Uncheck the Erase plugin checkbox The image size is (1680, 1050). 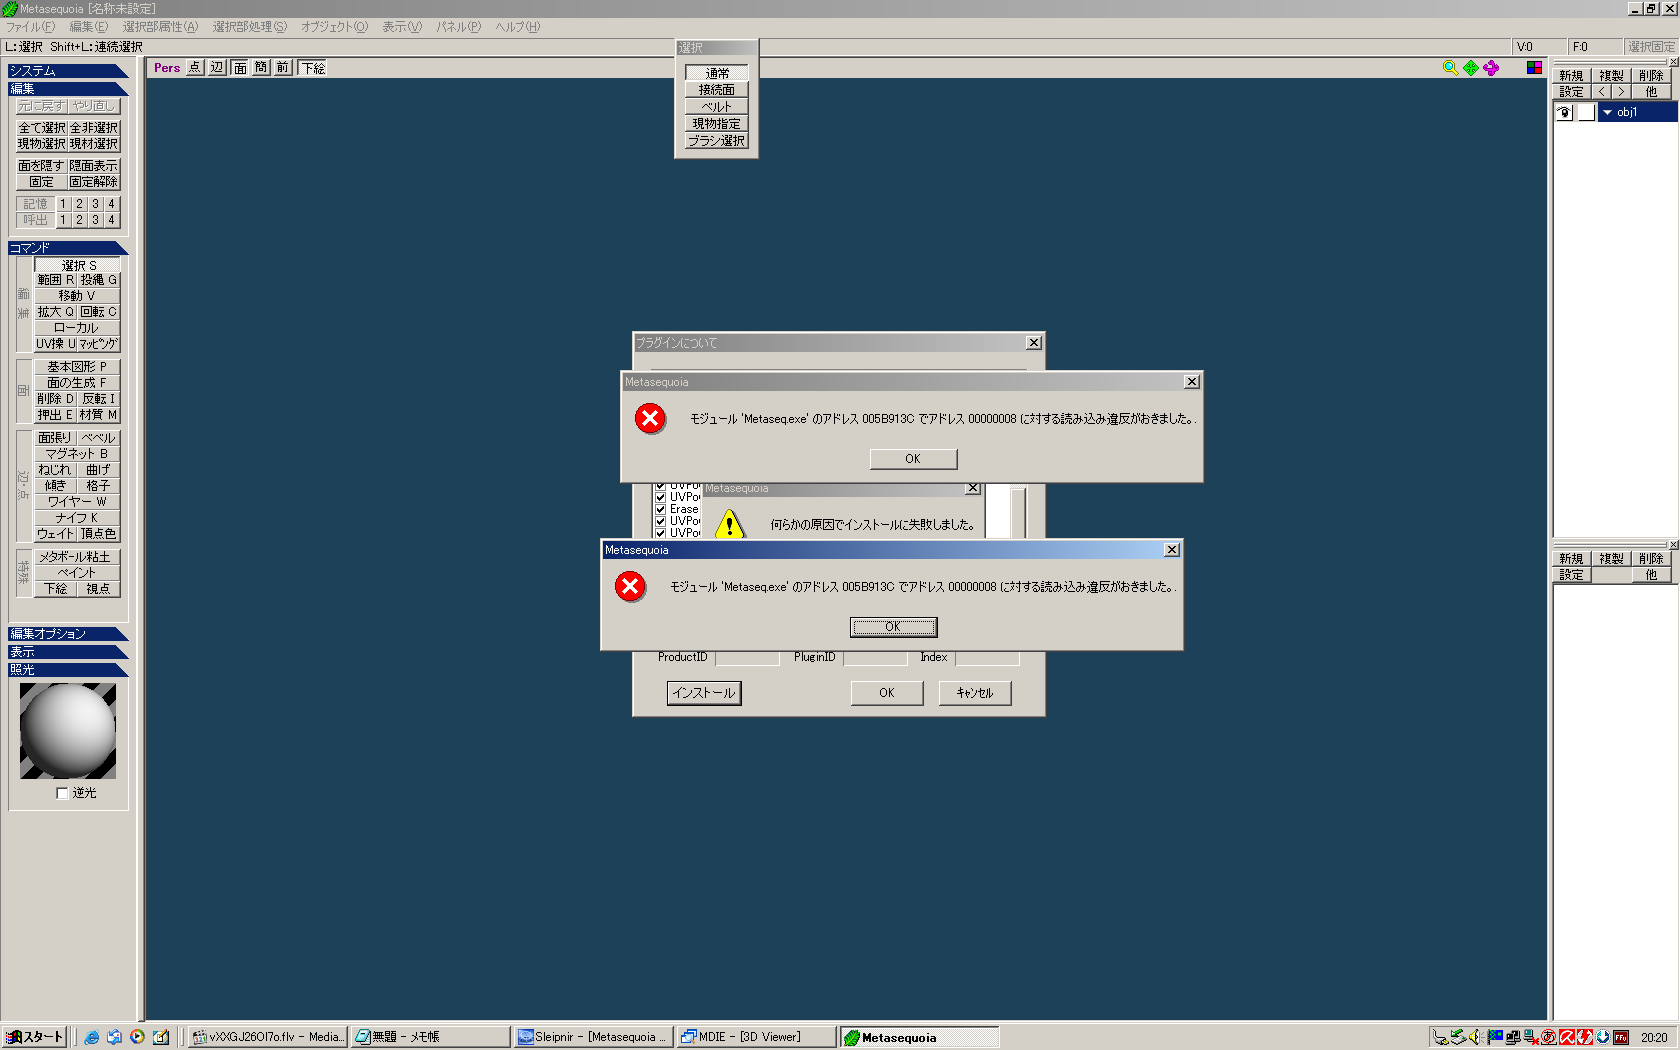click(660, 509)
